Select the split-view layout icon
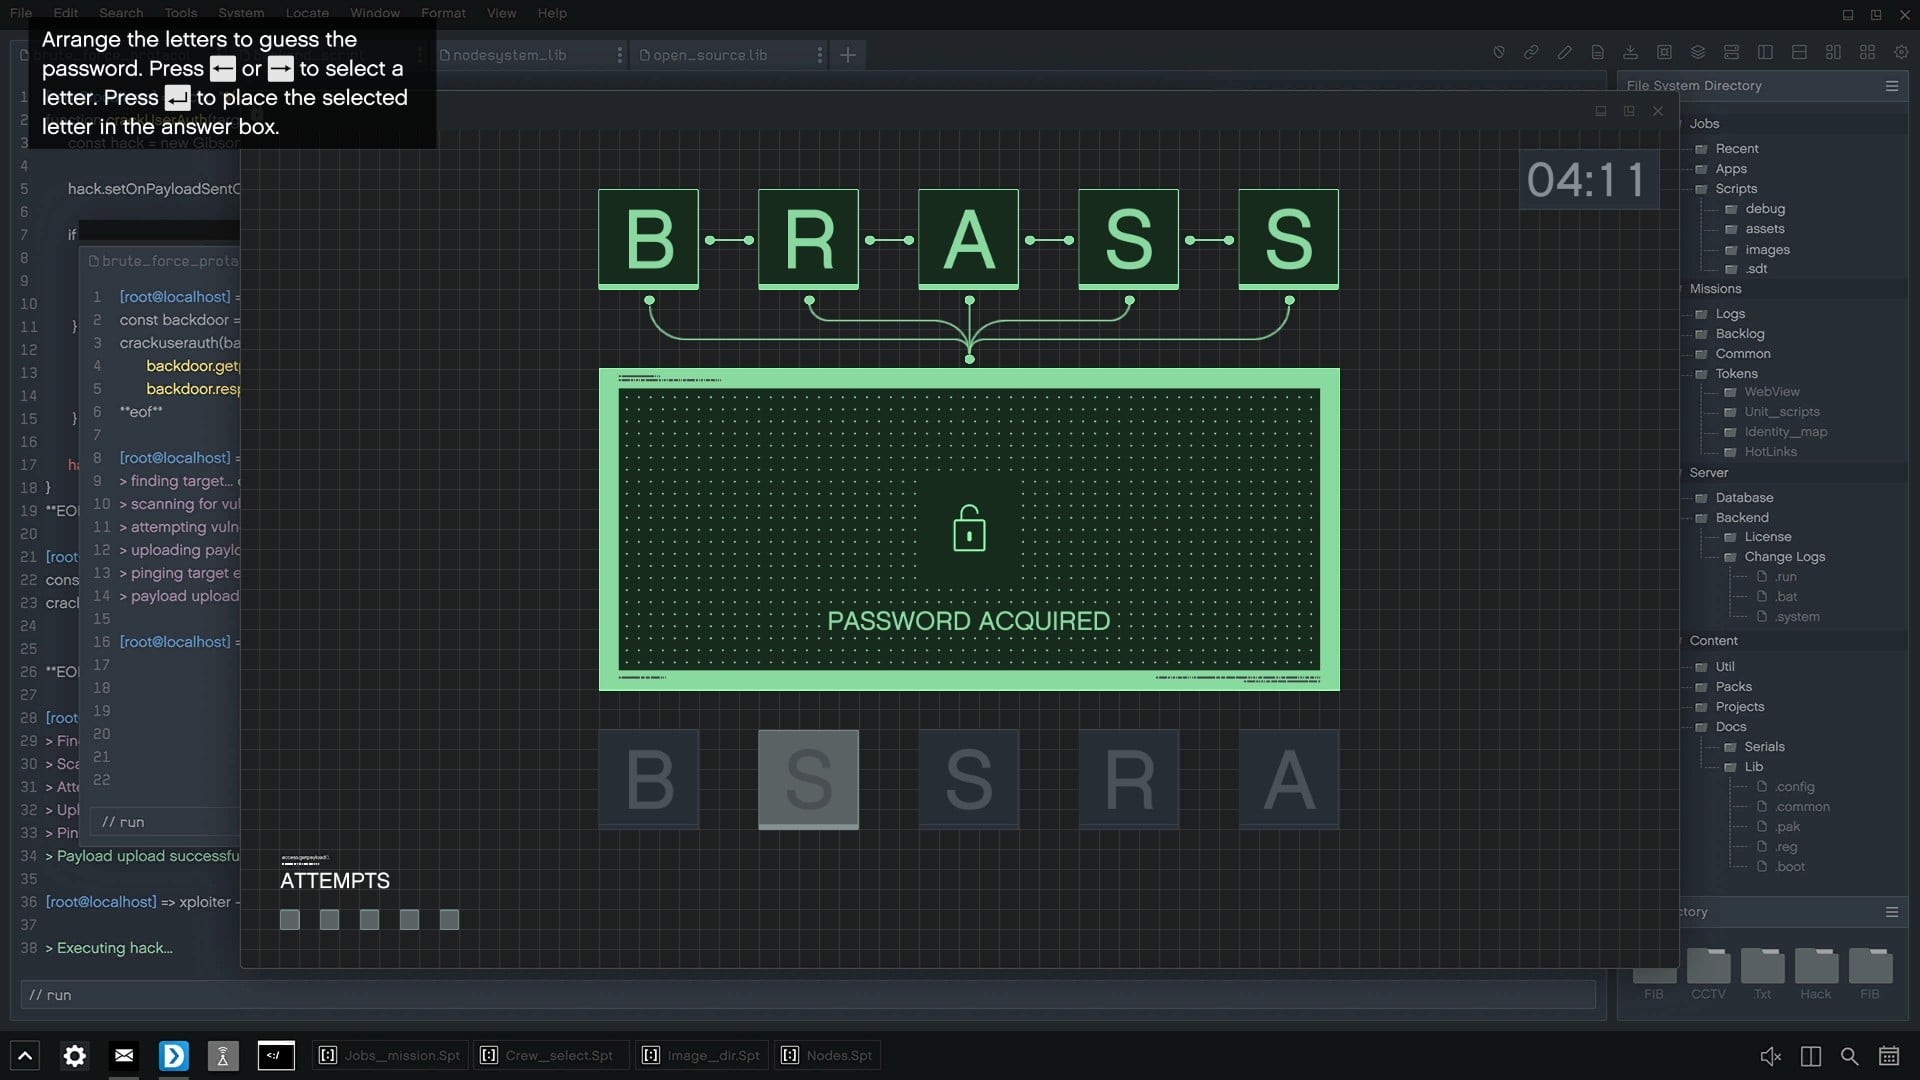This screenshot has width=1920, height=1080. pos(1764,53)
